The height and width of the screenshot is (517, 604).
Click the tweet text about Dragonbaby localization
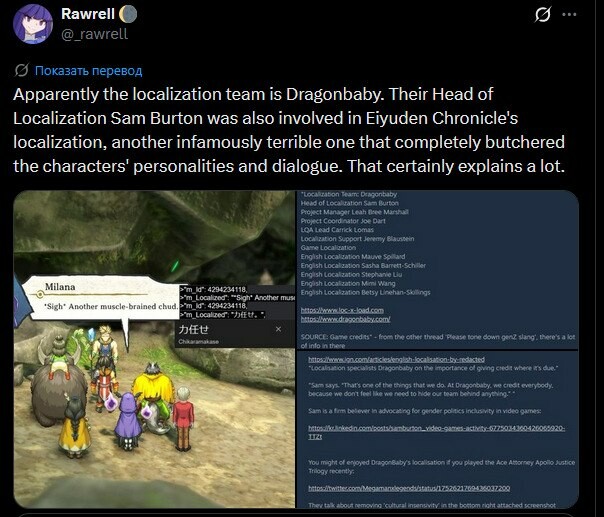point(289,130)
